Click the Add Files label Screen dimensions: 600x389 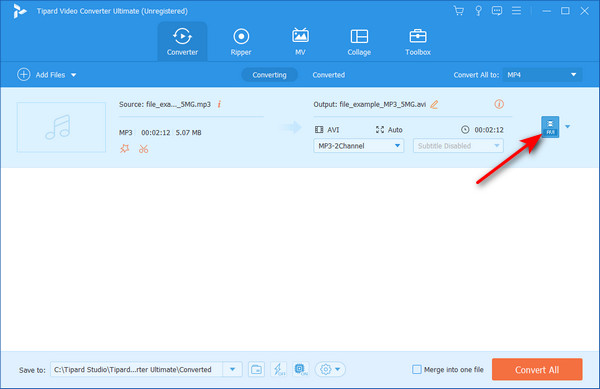[x=51, y=75]
